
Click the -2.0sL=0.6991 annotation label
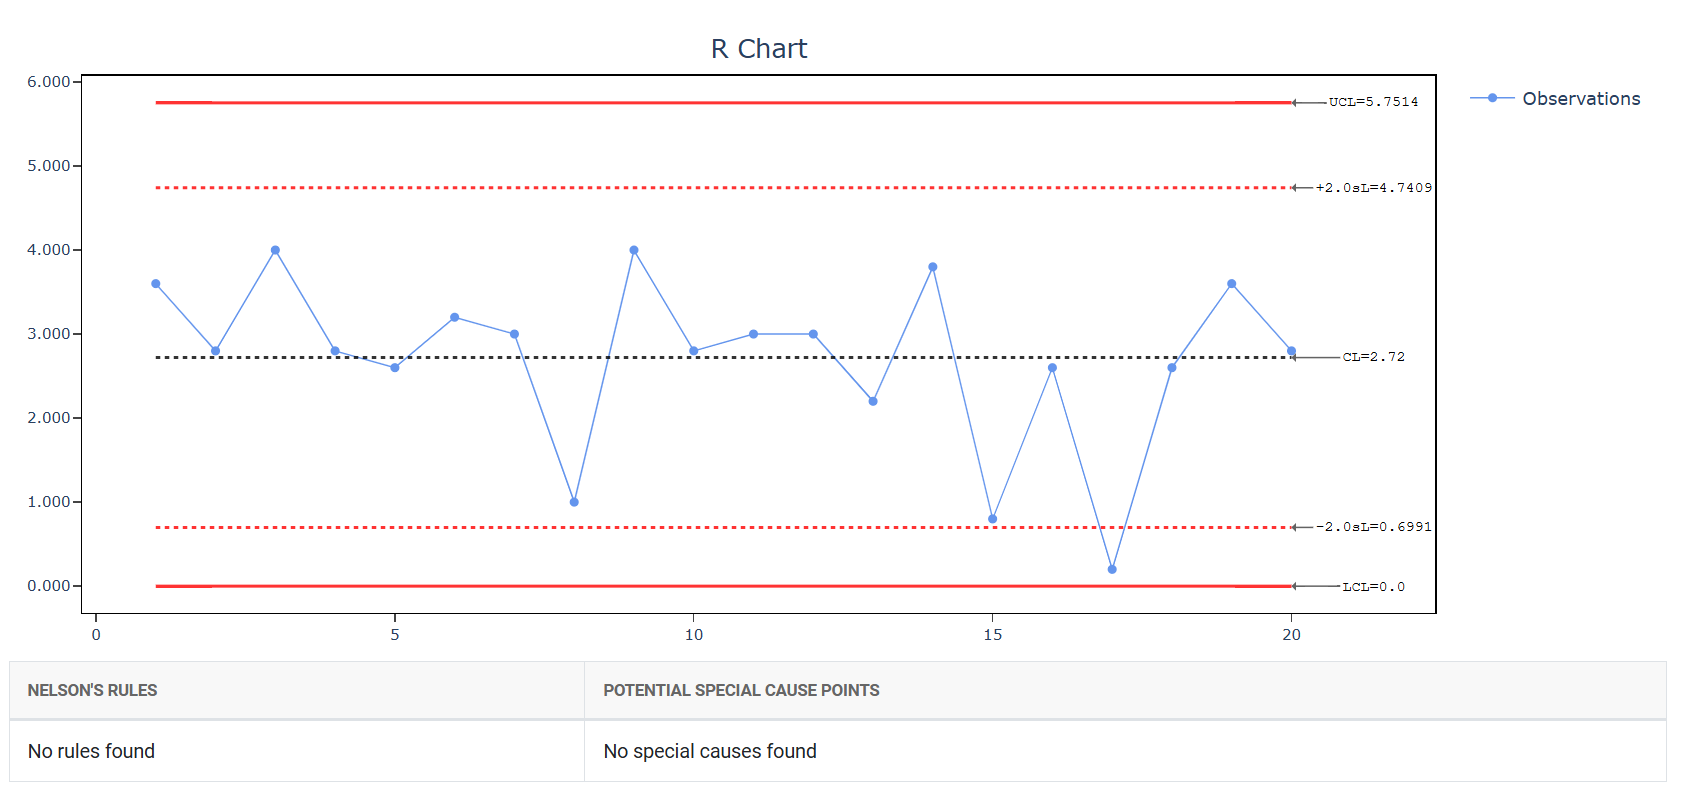coord(1373,527)
